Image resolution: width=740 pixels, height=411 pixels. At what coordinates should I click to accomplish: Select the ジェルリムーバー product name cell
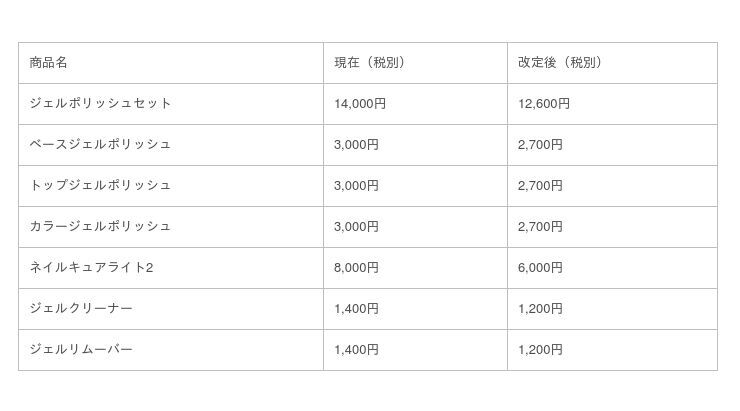tap(81, 350)
